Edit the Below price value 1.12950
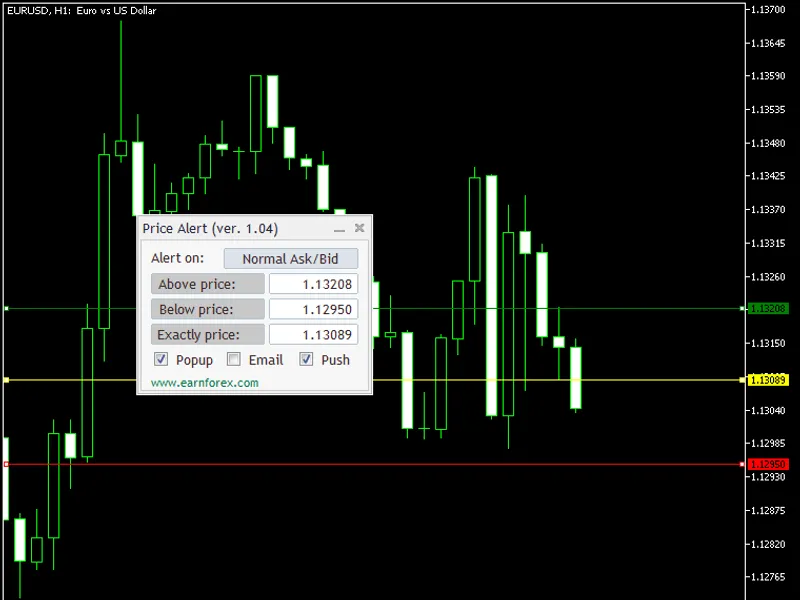 coord(314,309)
